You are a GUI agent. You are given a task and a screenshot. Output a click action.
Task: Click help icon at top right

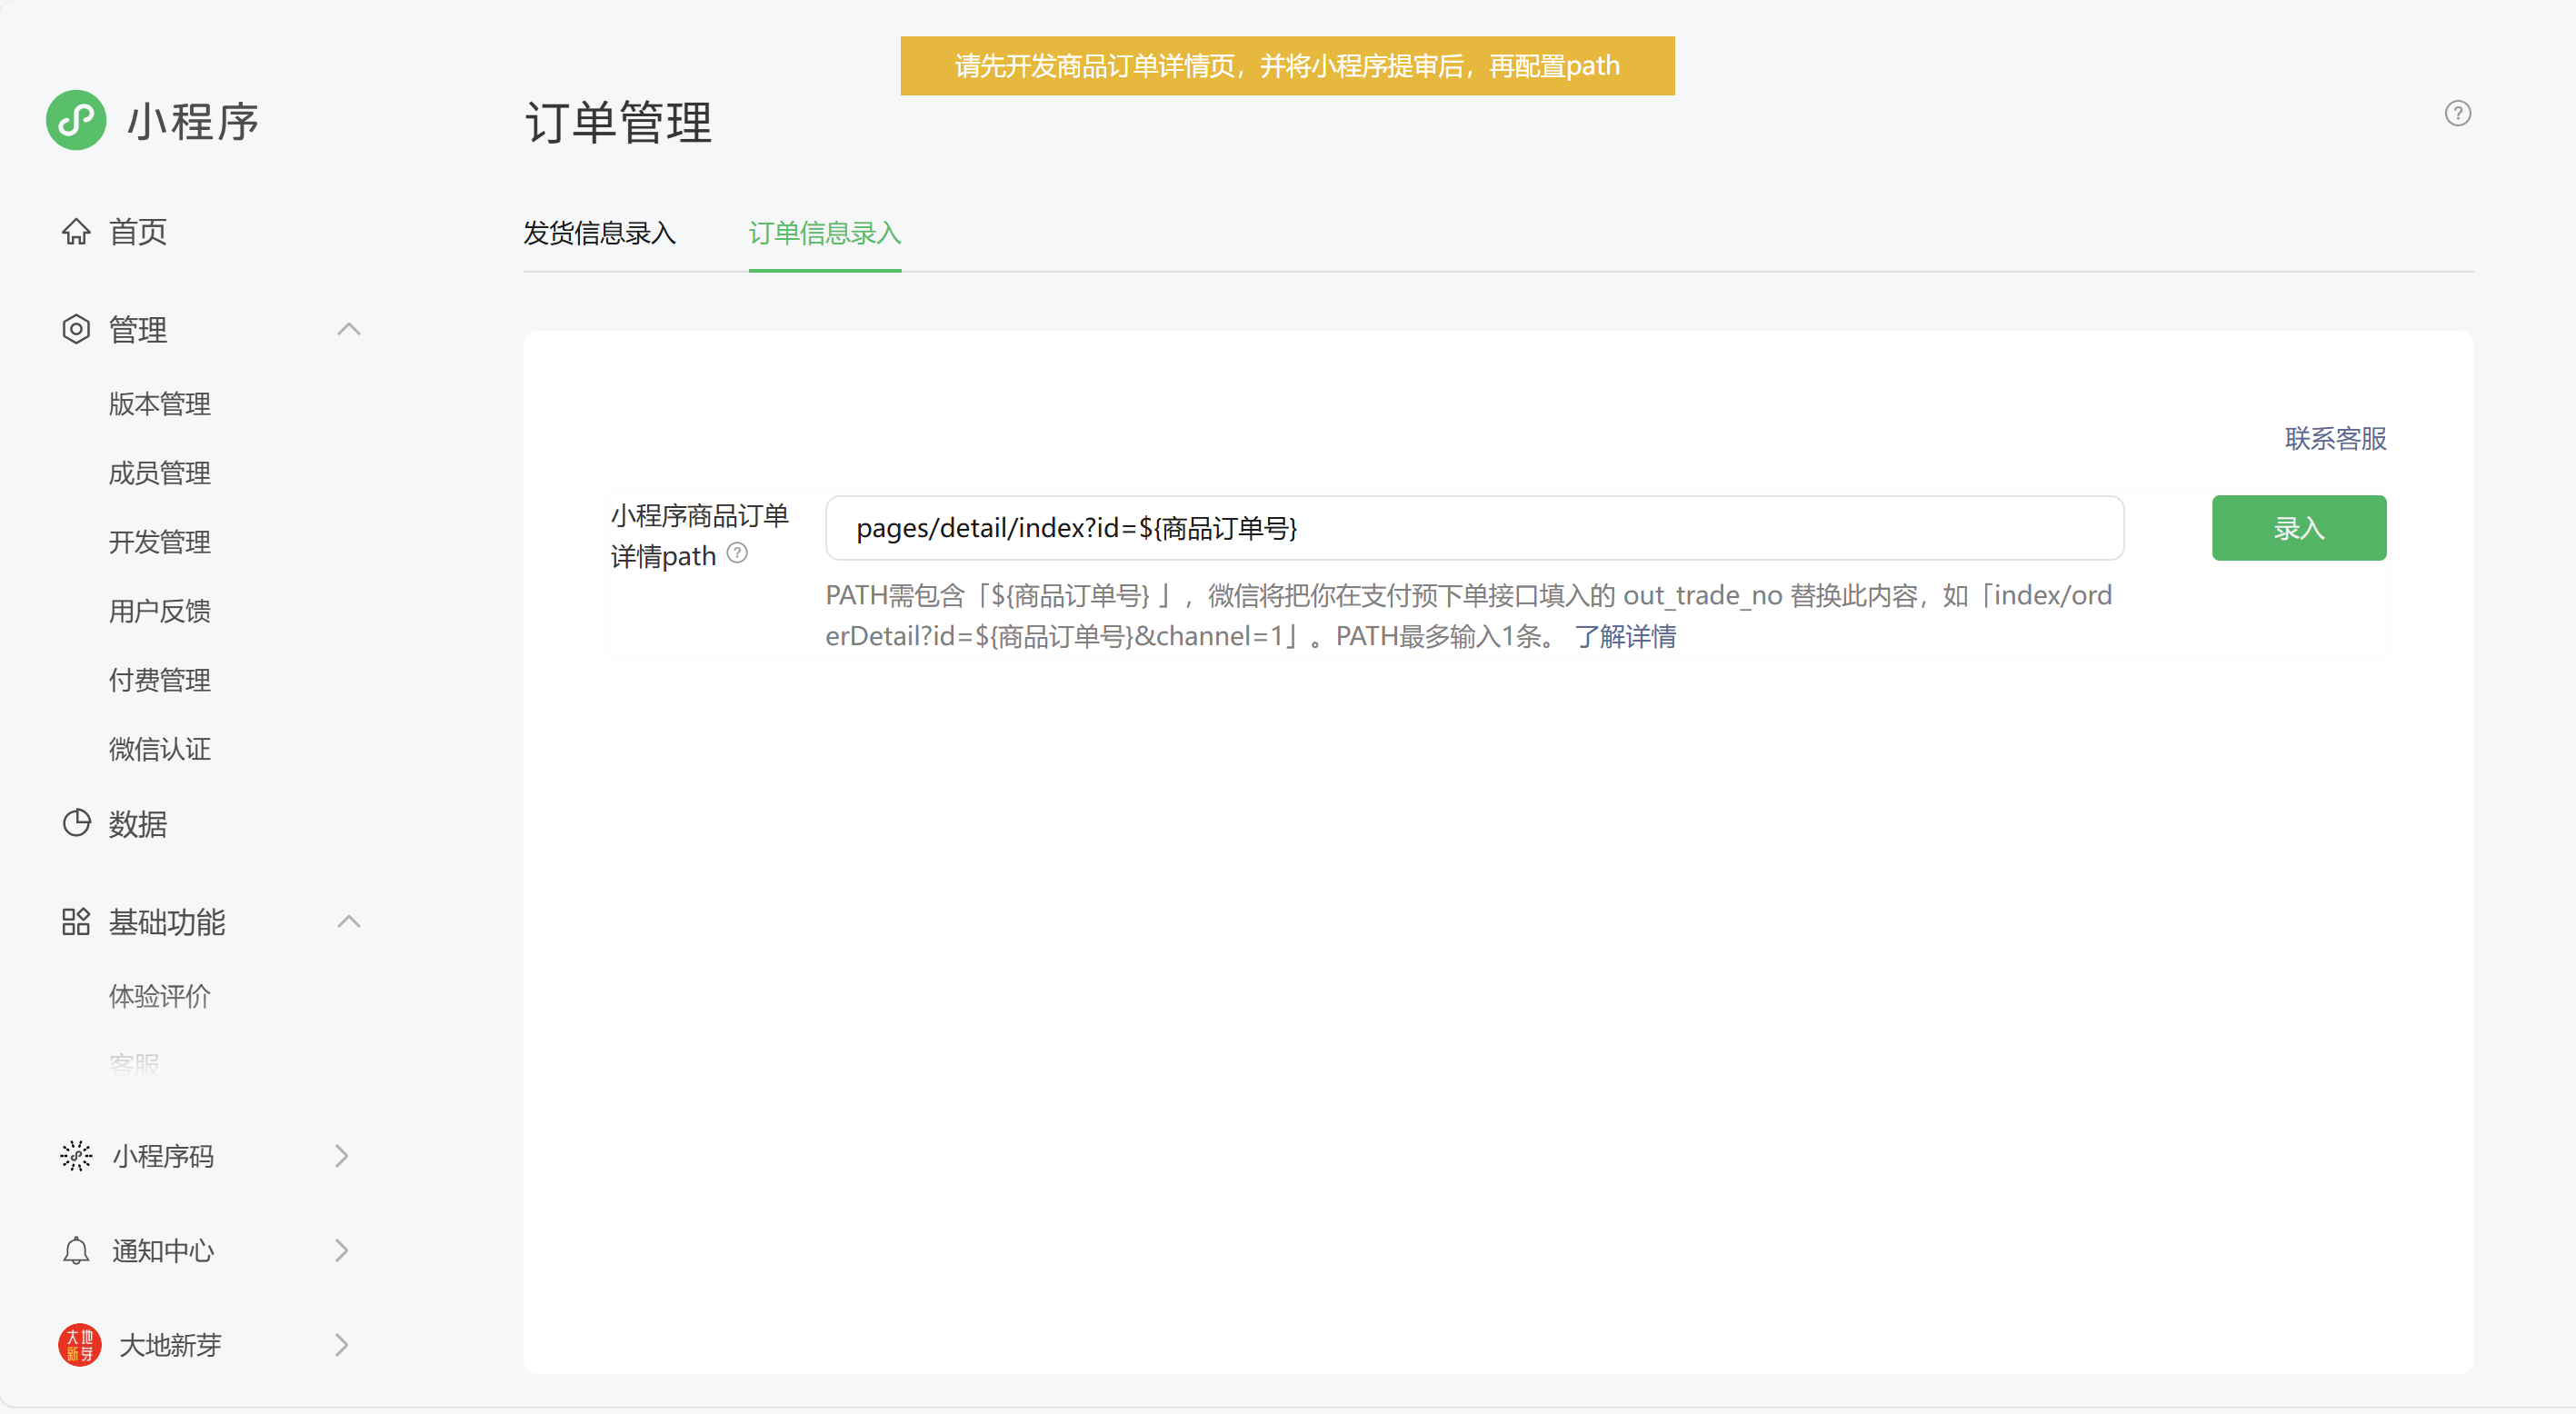point(2457,113)
